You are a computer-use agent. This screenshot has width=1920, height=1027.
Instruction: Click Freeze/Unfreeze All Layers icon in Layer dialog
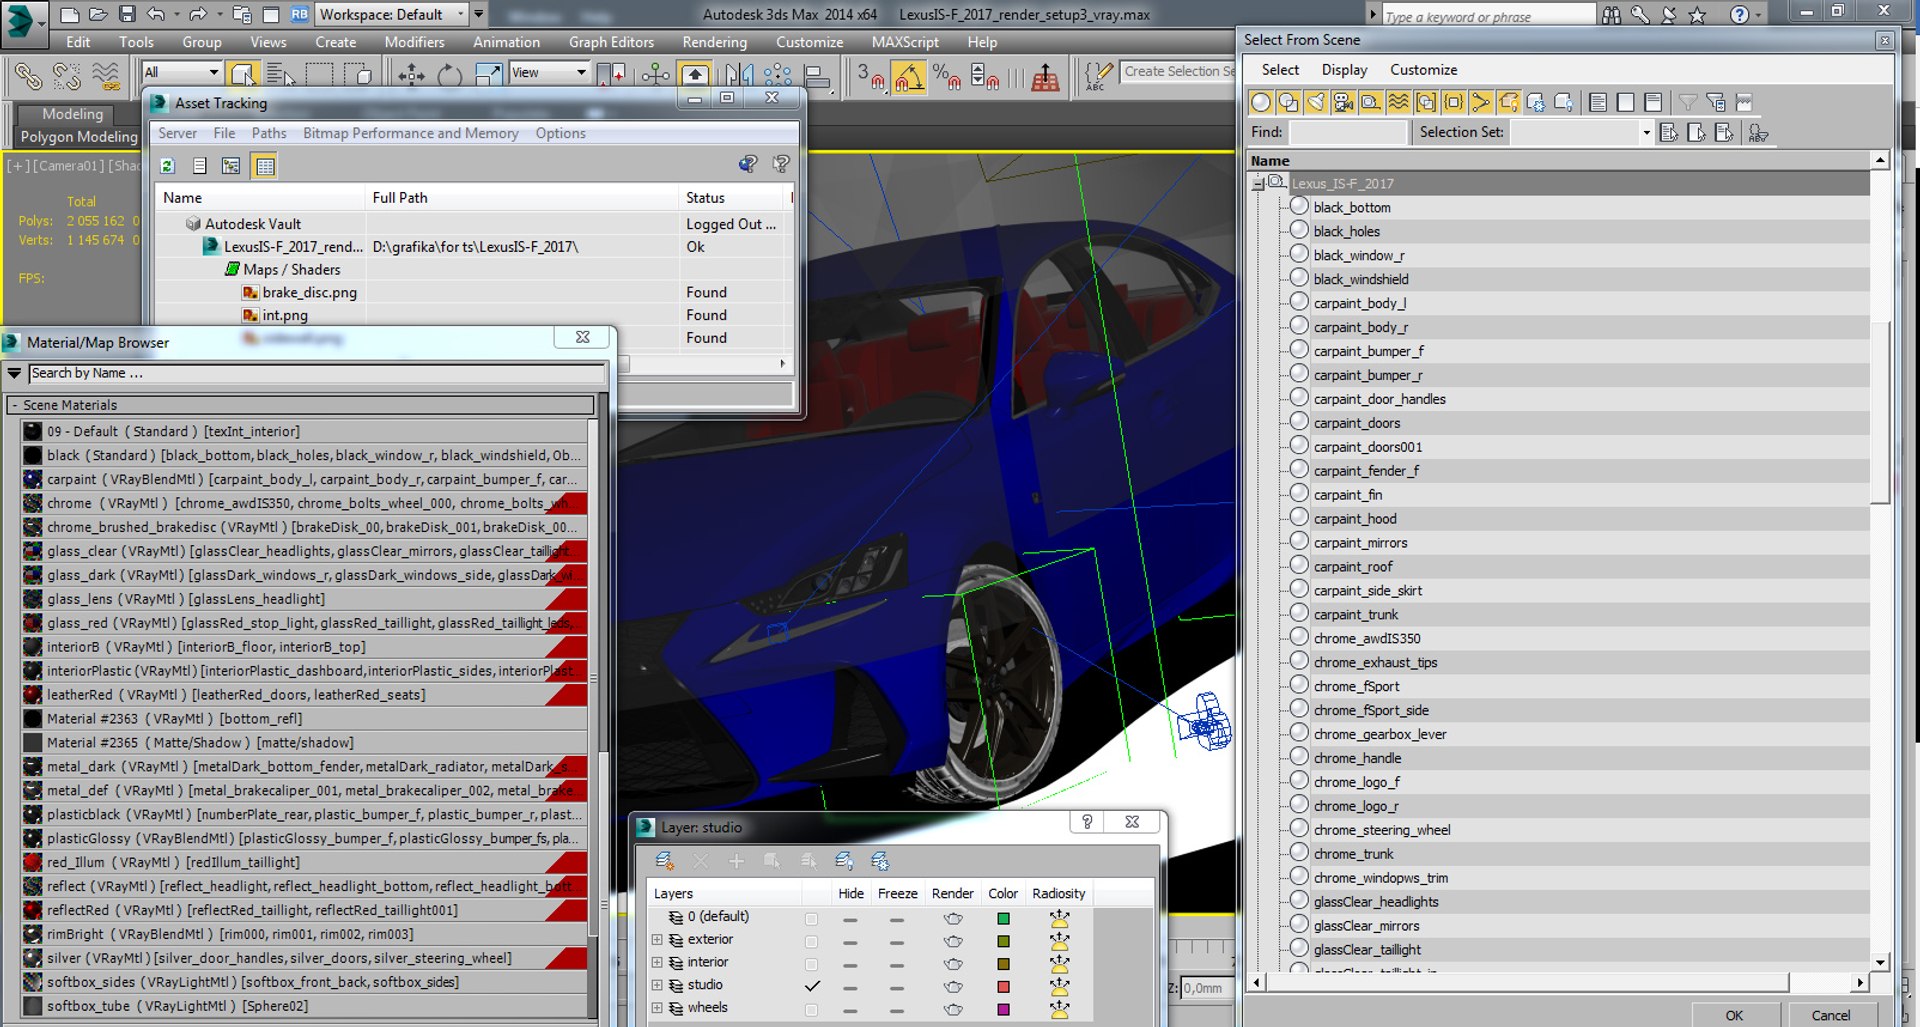click(880, 861)
